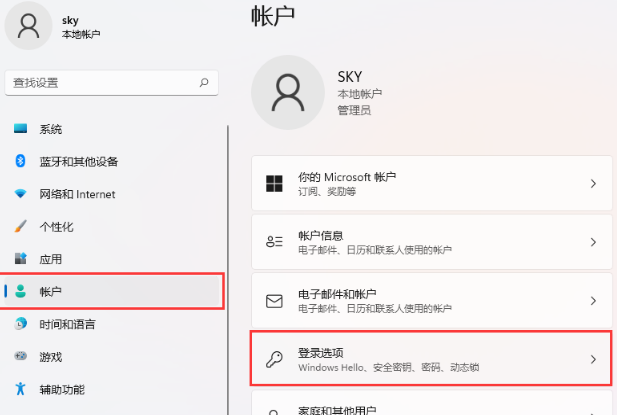
Task: Click the envelope icon for 电子邮件和帐户
Action: click(274, 300)
